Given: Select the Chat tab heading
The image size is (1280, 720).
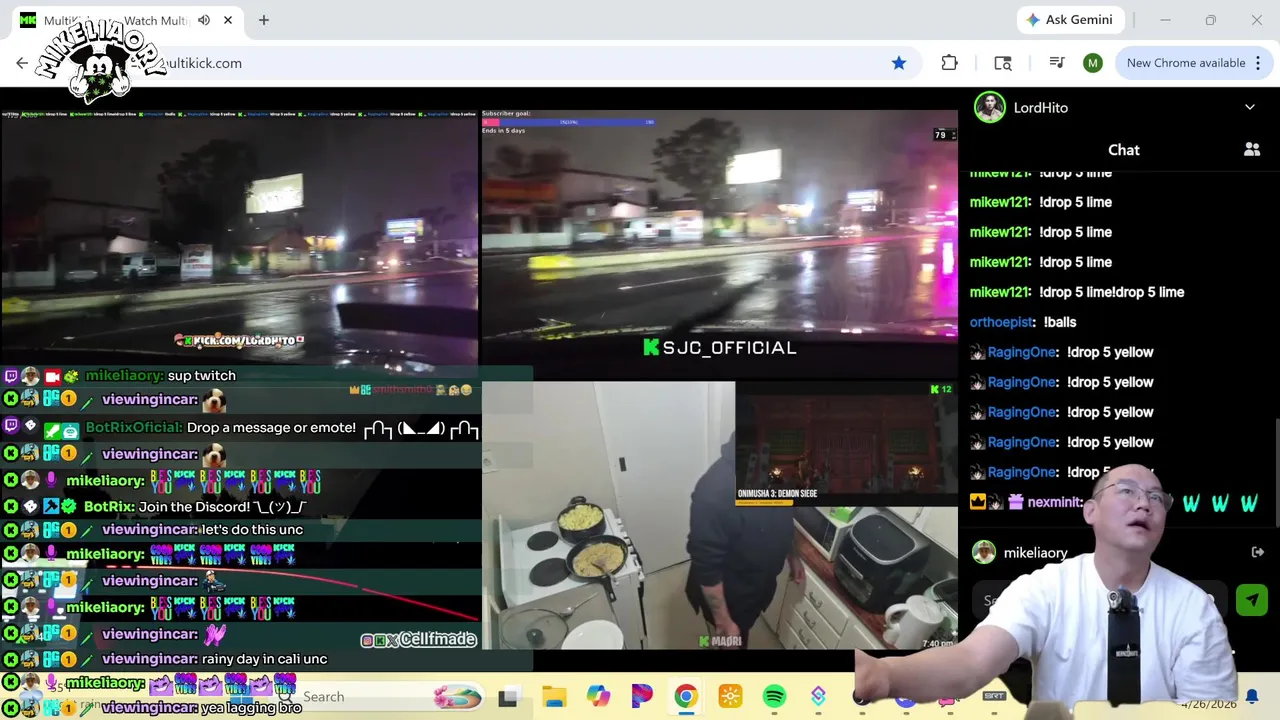Looking at the screenshot, I should pyautogui.click(x=1123, y=150).
